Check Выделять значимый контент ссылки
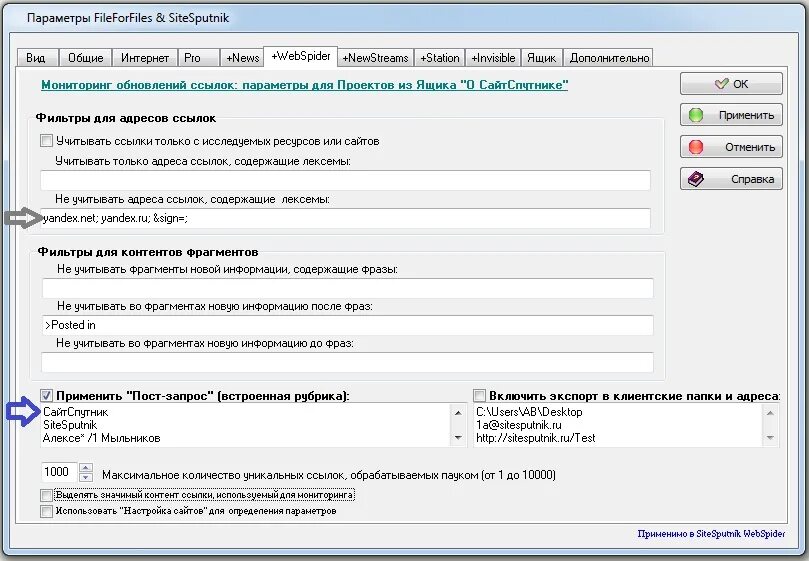809x561 pixels. [46, 495]
